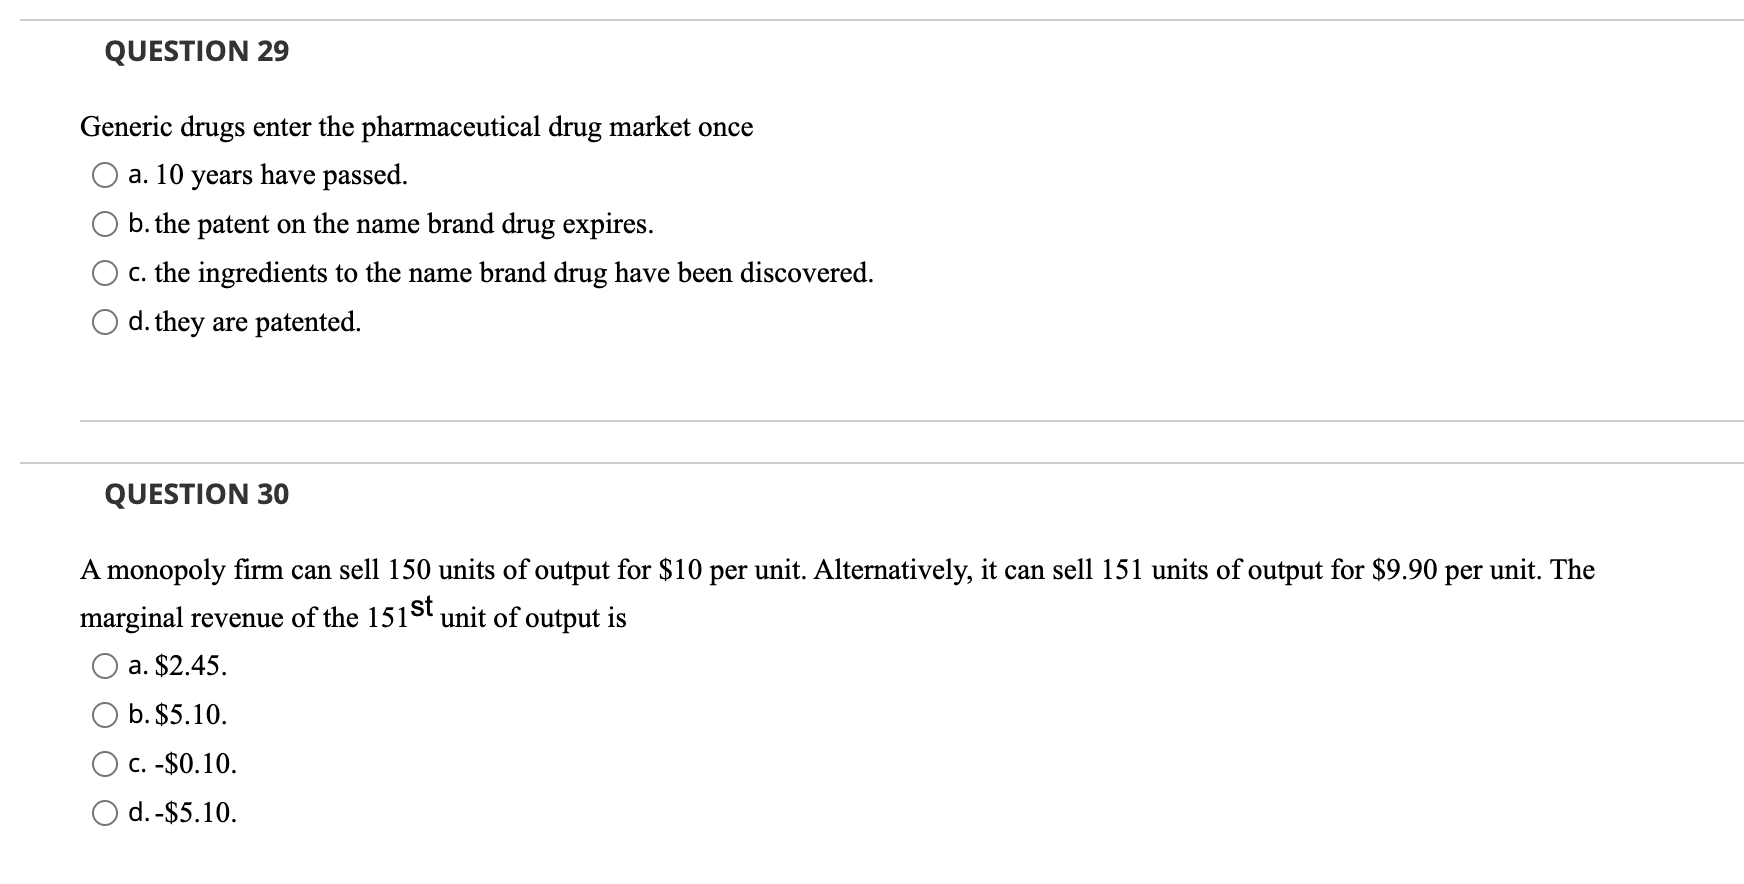Screen dimensions: 1744x884
Task: Click the Question 29 prompt about generic drugs
Action: pos(417,126)
